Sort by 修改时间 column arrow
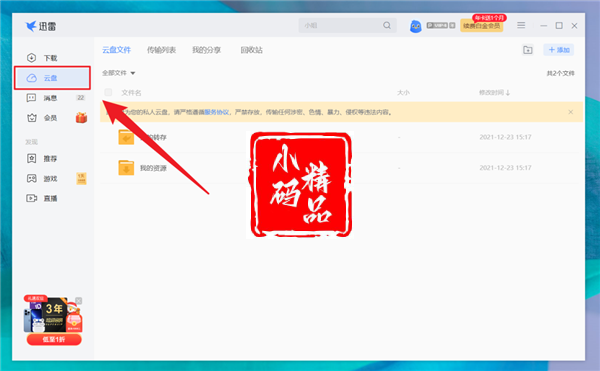This screenshot has width=600, height=371. [508, 93]
